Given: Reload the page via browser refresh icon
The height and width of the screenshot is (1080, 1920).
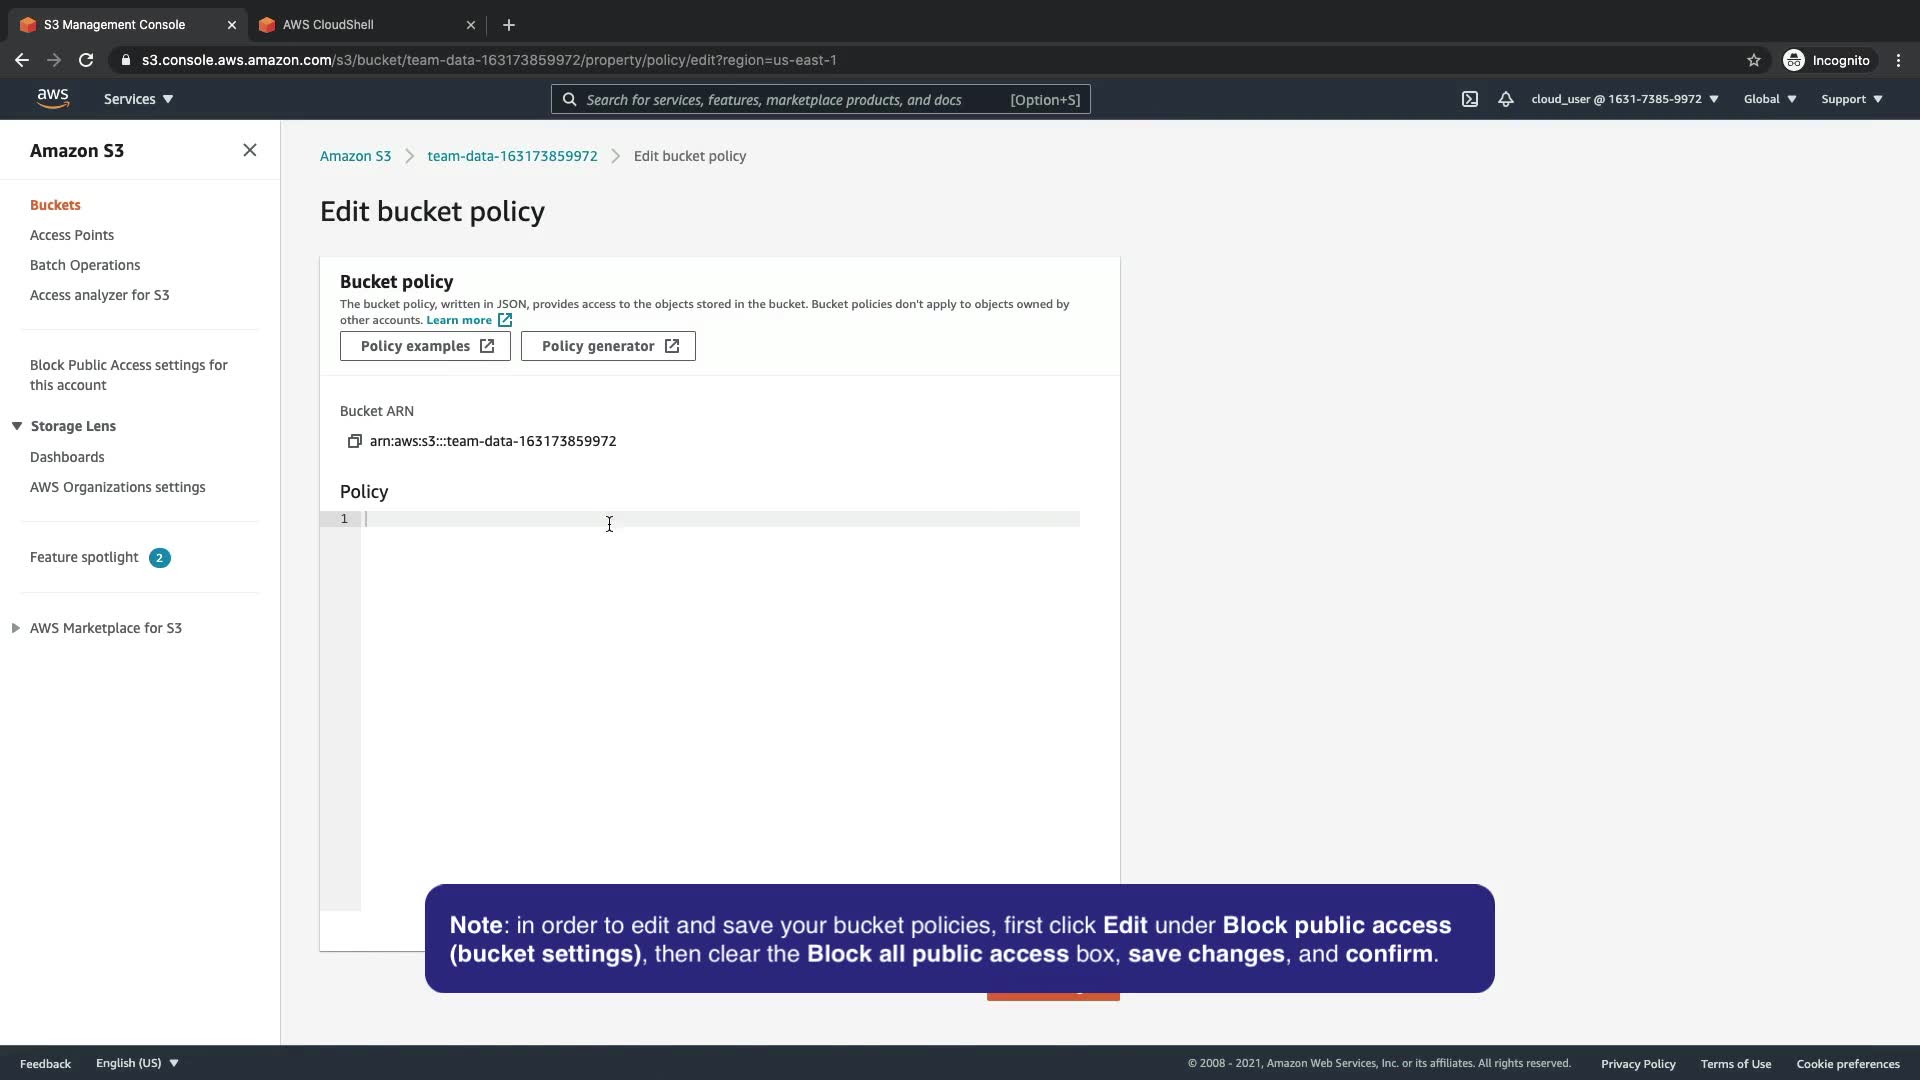Looking at the screenshot, I should point(86,60).
